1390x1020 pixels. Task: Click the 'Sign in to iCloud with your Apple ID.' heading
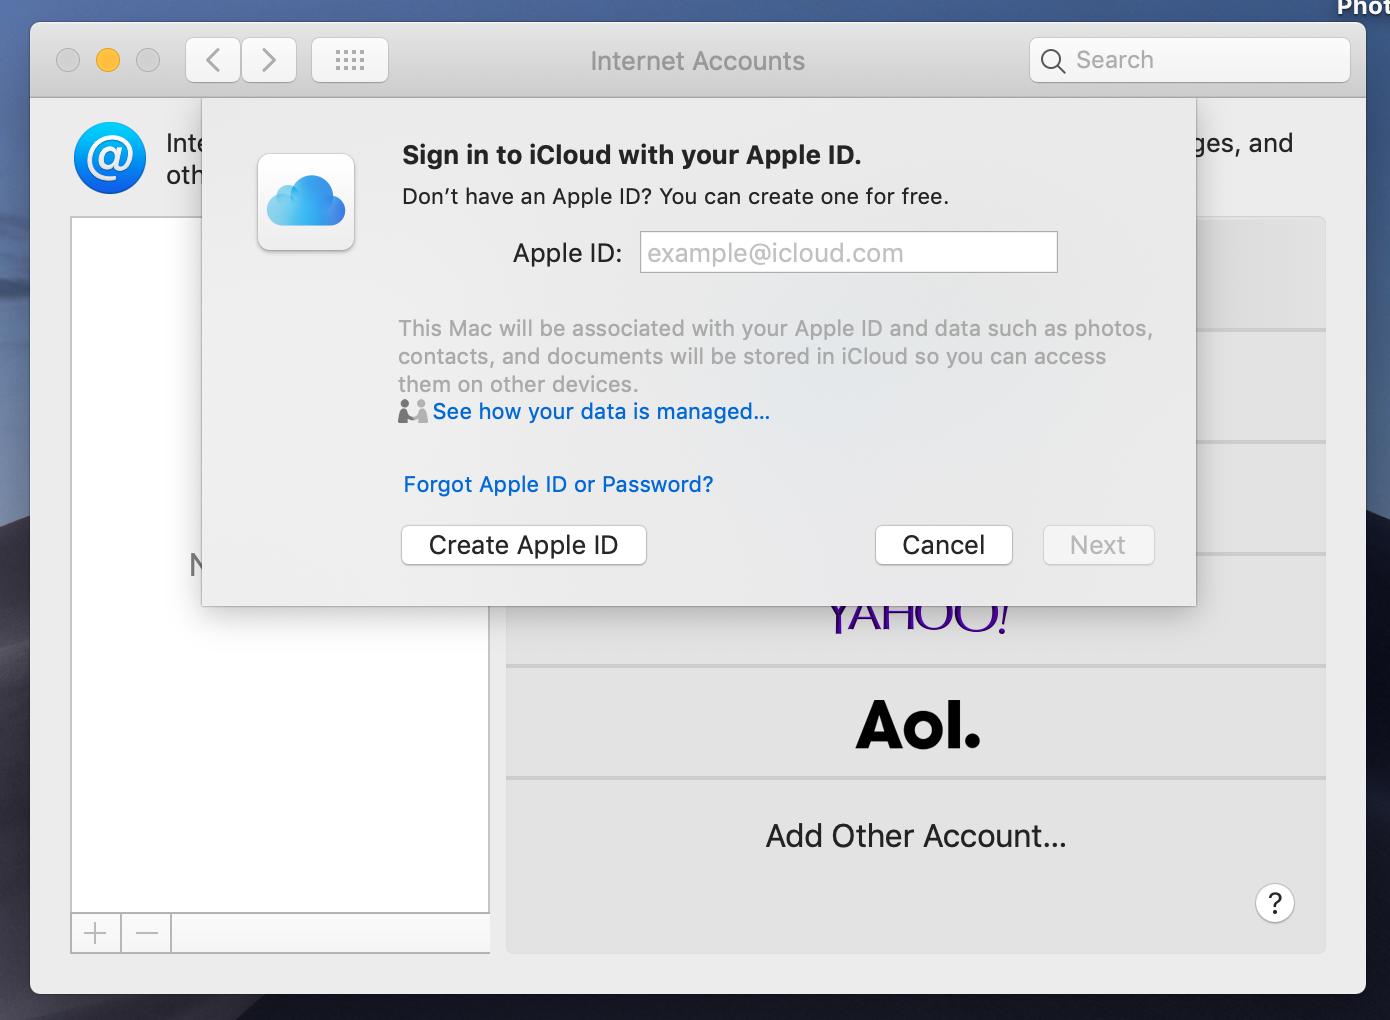(632, 155)
